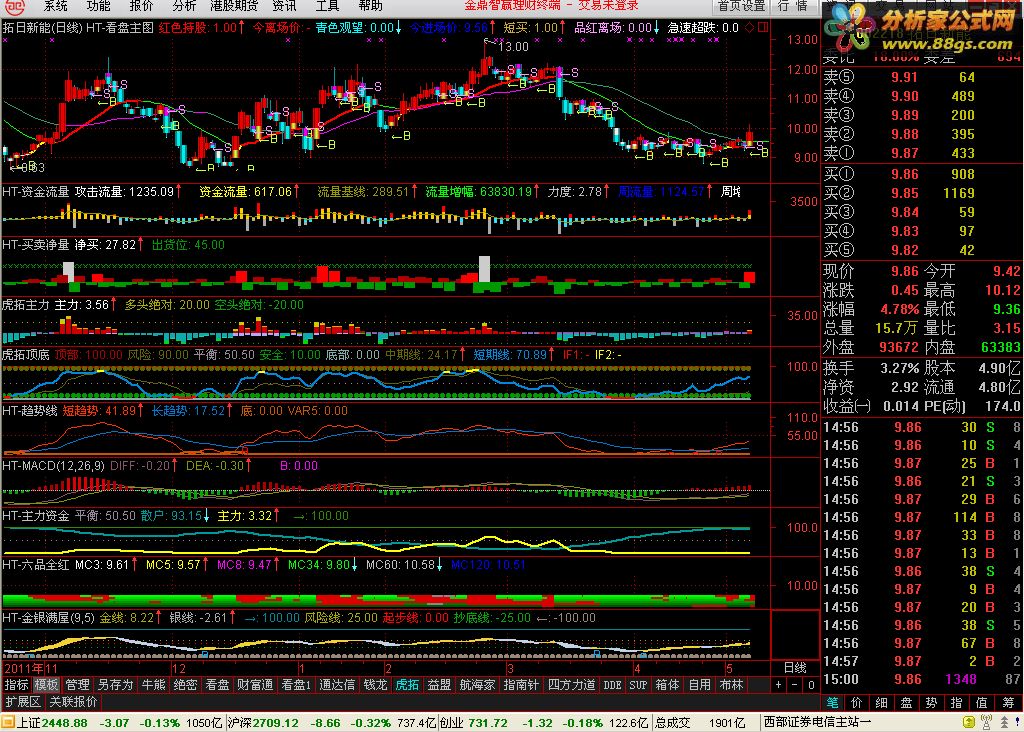This screenshot has height=732, width=1024.
Task: Click the 日线 period label
Action: point(795,668)
